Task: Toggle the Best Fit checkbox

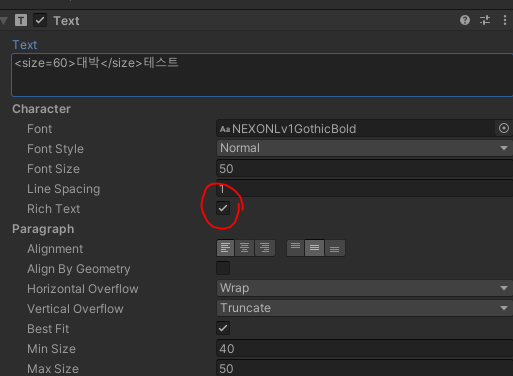Action: coord(223,328)
